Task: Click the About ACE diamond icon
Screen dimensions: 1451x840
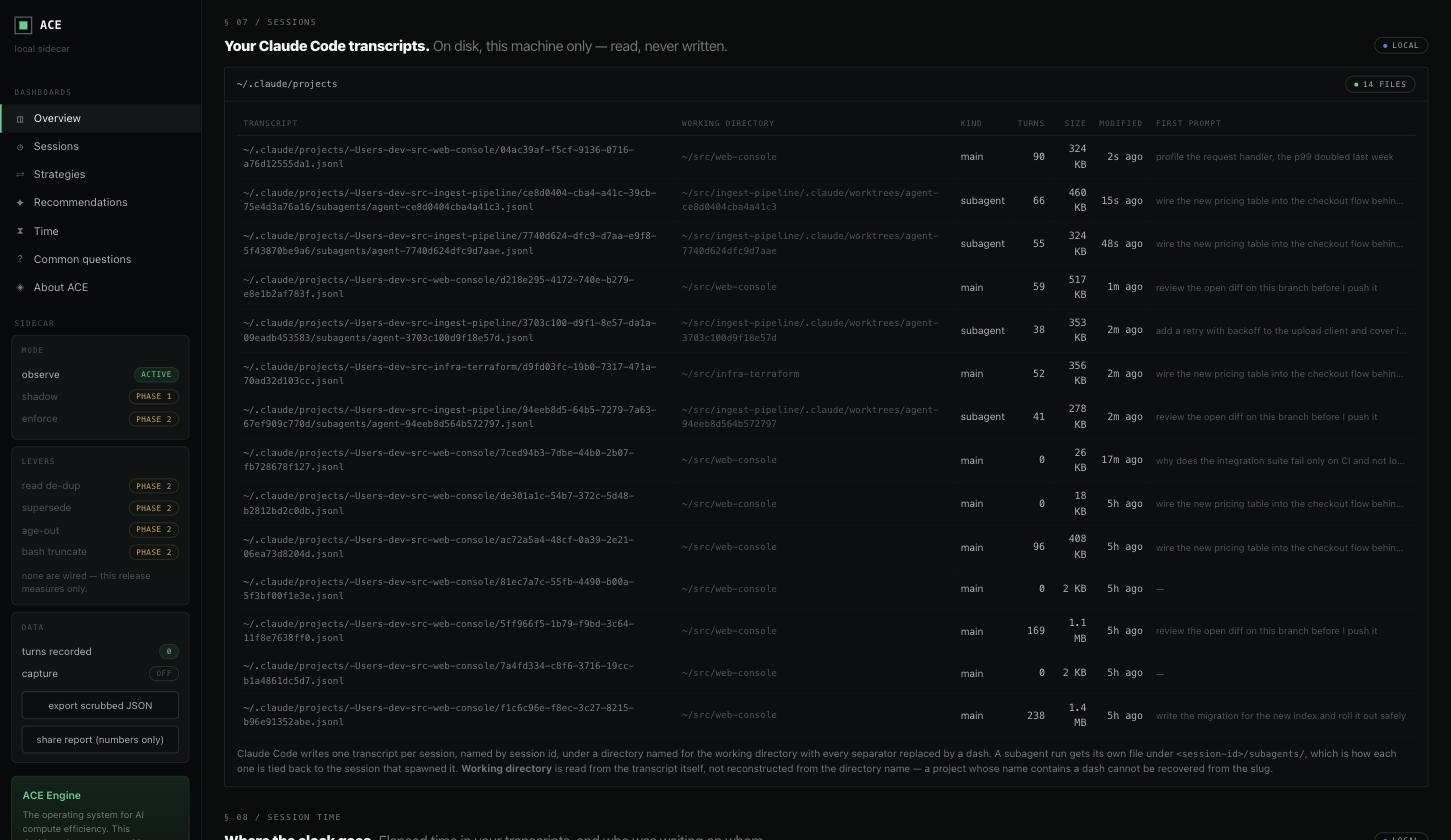Action: point(20,287)
